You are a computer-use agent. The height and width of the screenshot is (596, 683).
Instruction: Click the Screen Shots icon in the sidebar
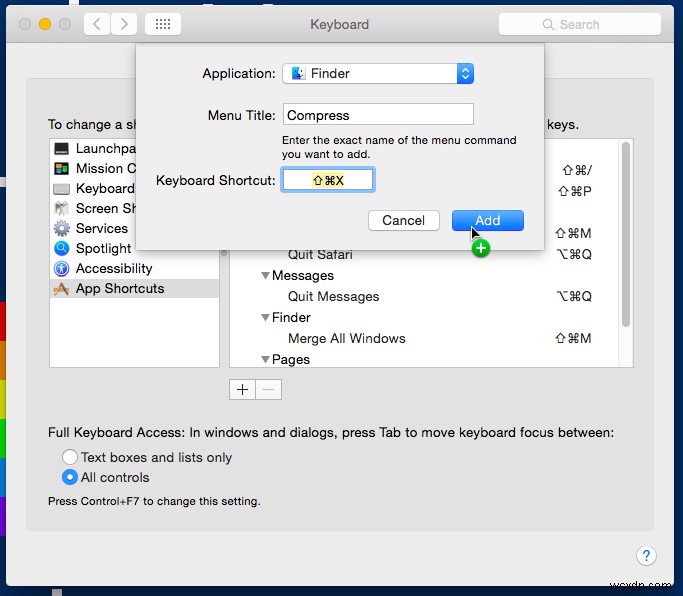(x=61, y=209)
